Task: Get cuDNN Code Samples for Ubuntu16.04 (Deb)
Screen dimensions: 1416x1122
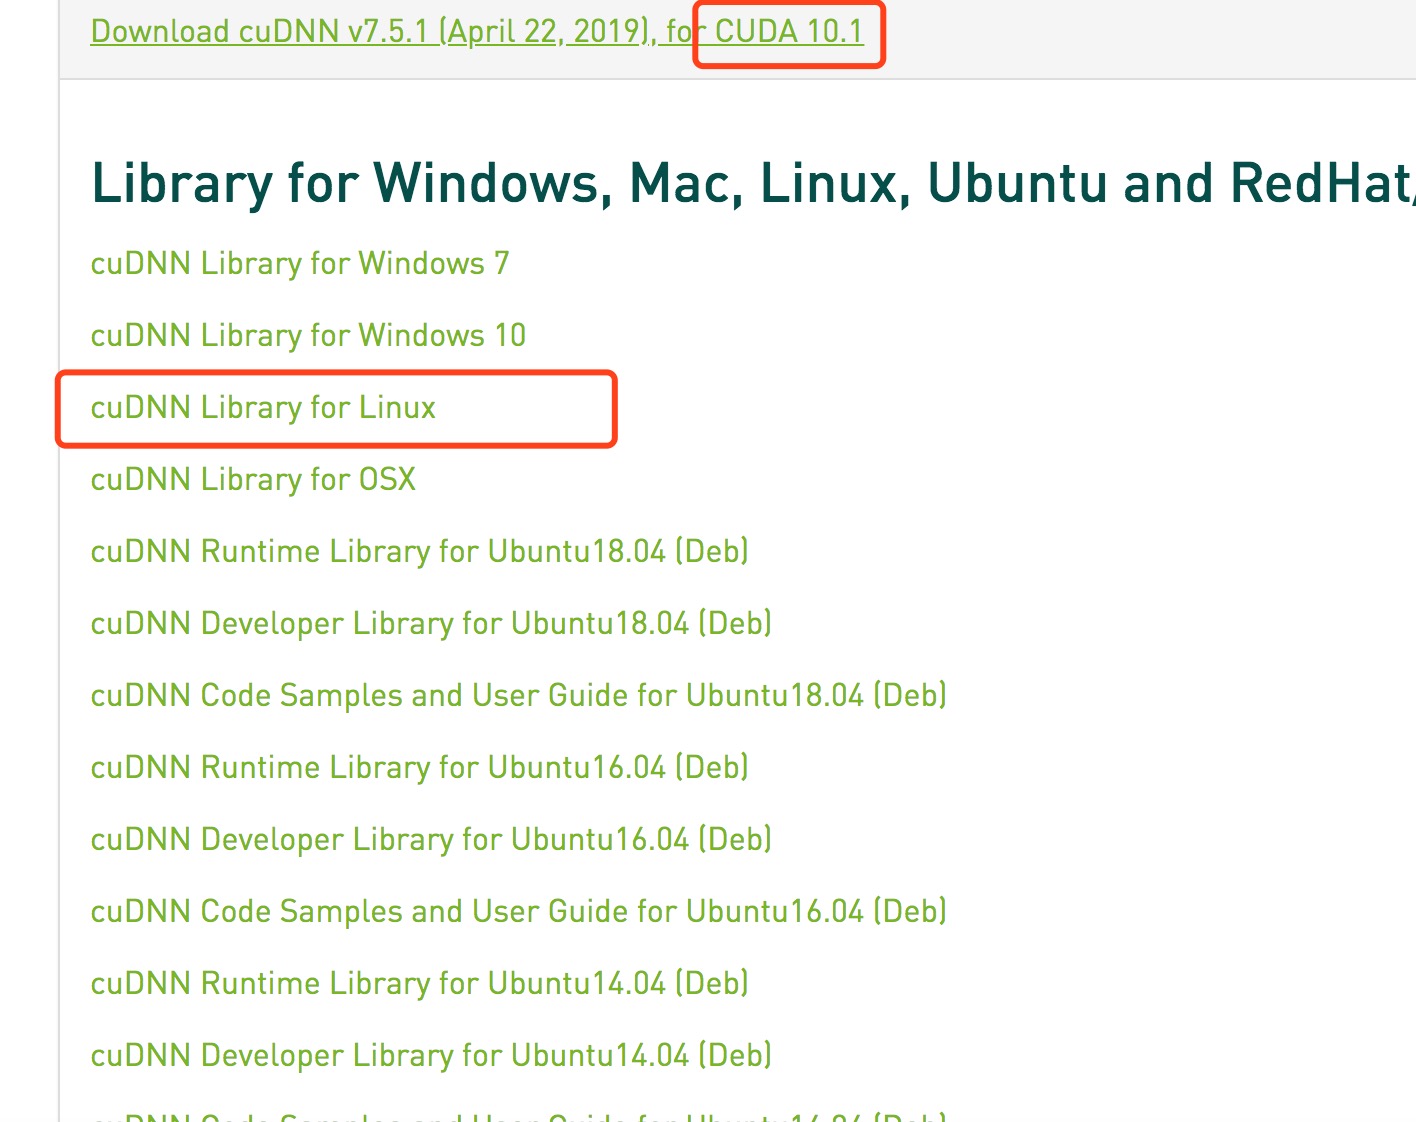Action: pos(519,912)
